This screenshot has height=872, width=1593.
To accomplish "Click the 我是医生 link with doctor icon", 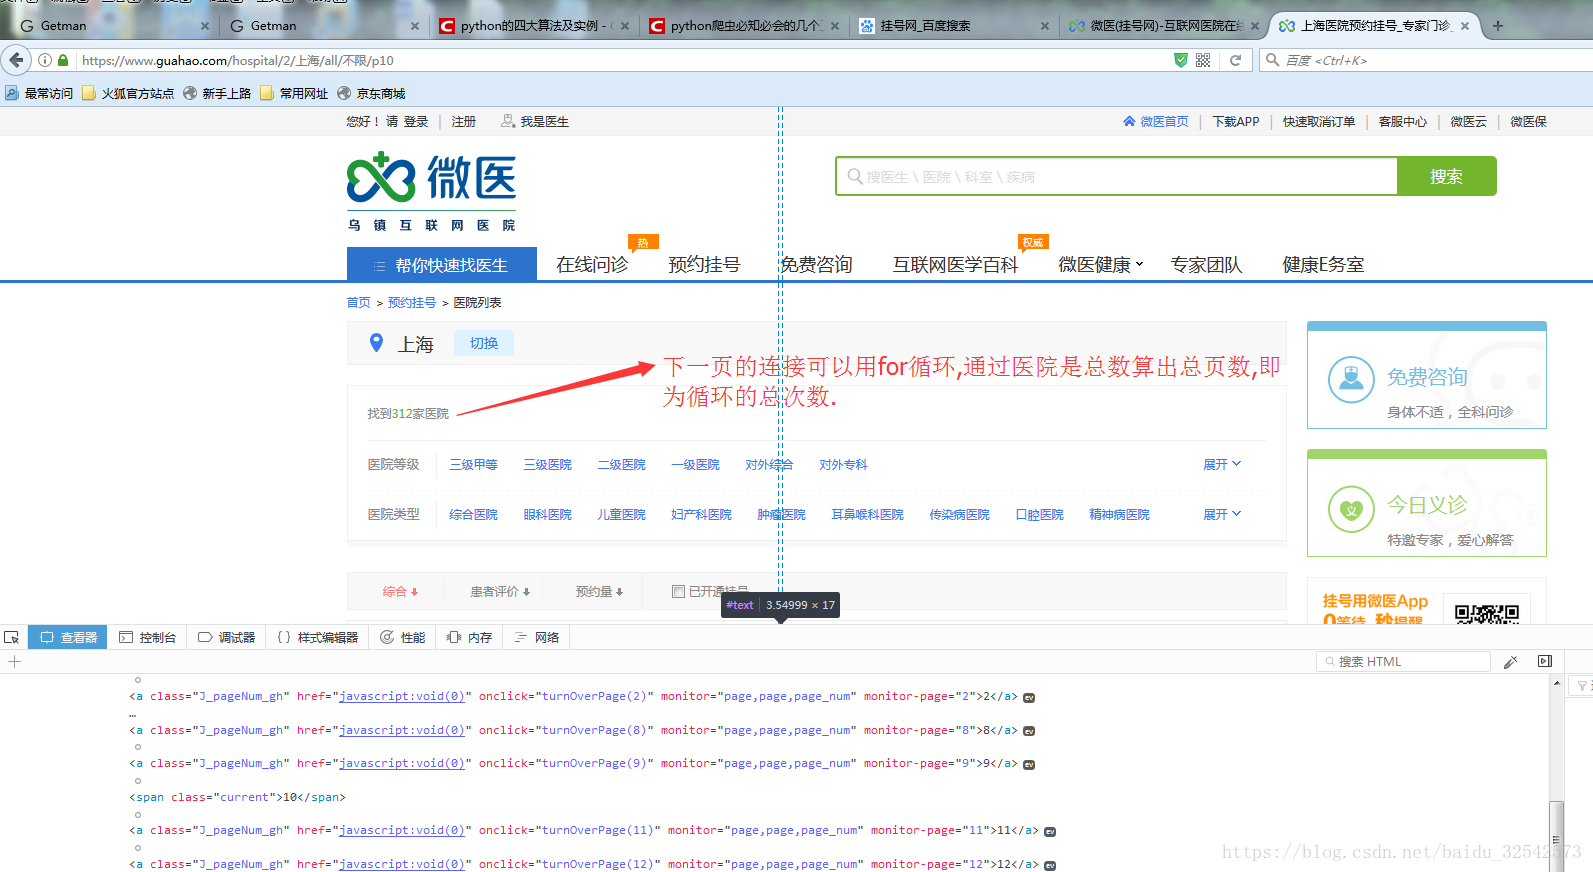I will [x=535, y=121].
